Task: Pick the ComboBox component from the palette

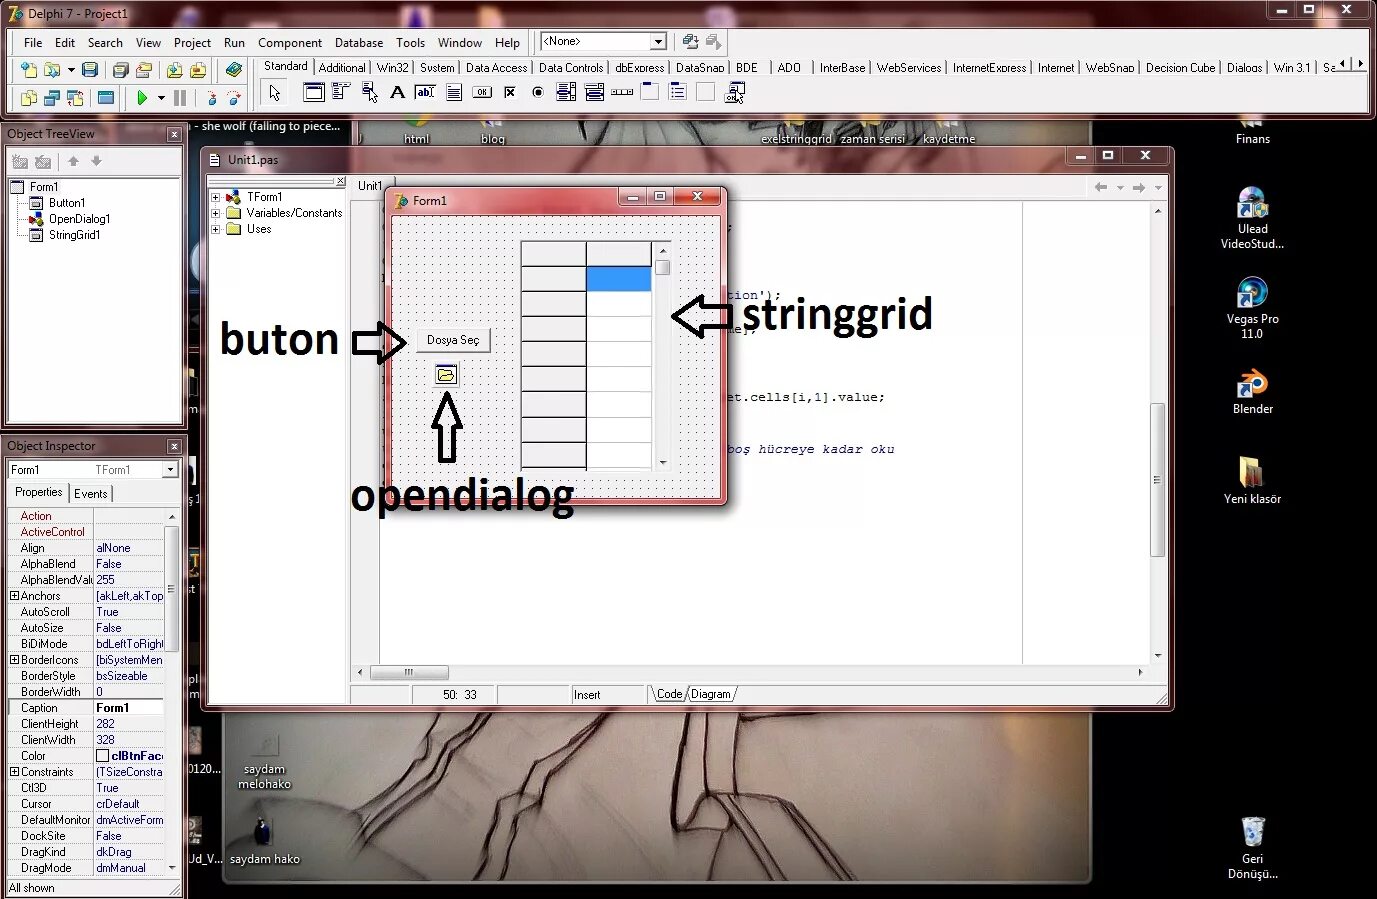Action: (594, 92)
